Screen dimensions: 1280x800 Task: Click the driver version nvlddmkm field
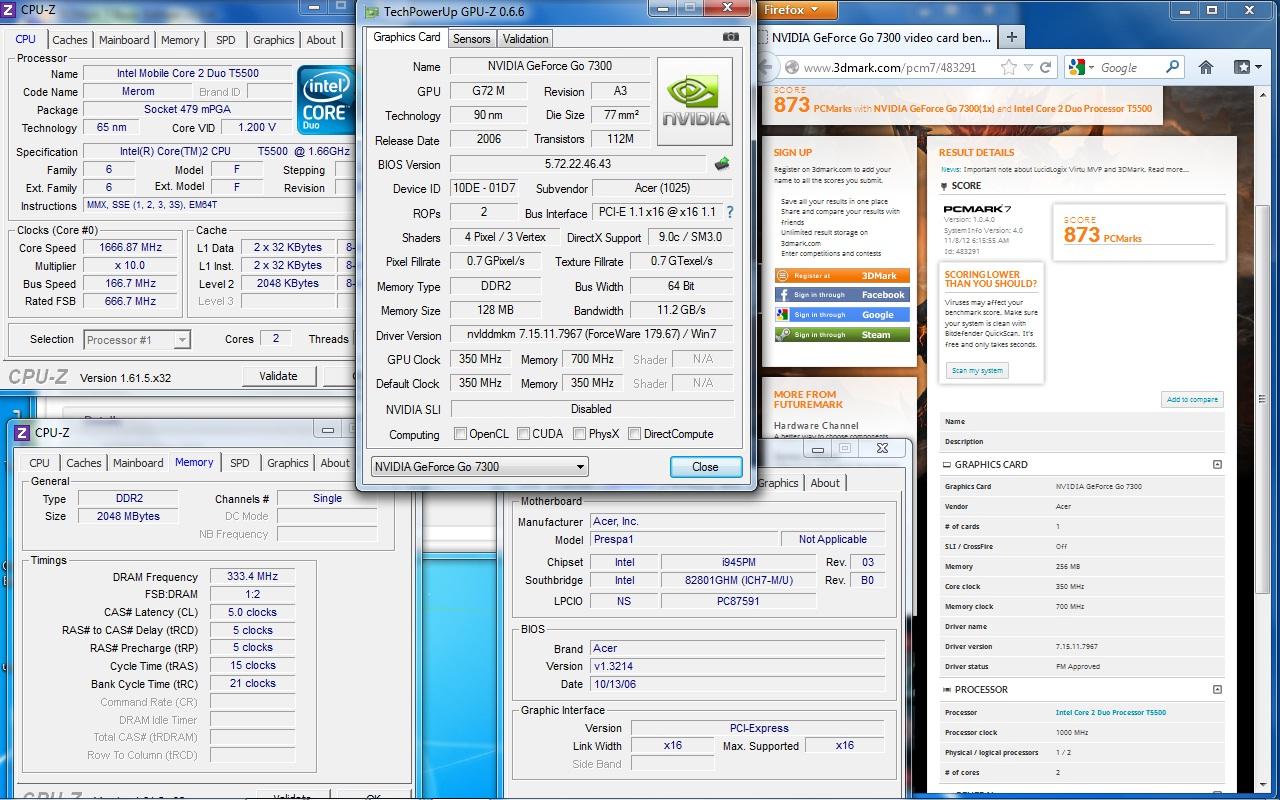(x=591, y=335)
